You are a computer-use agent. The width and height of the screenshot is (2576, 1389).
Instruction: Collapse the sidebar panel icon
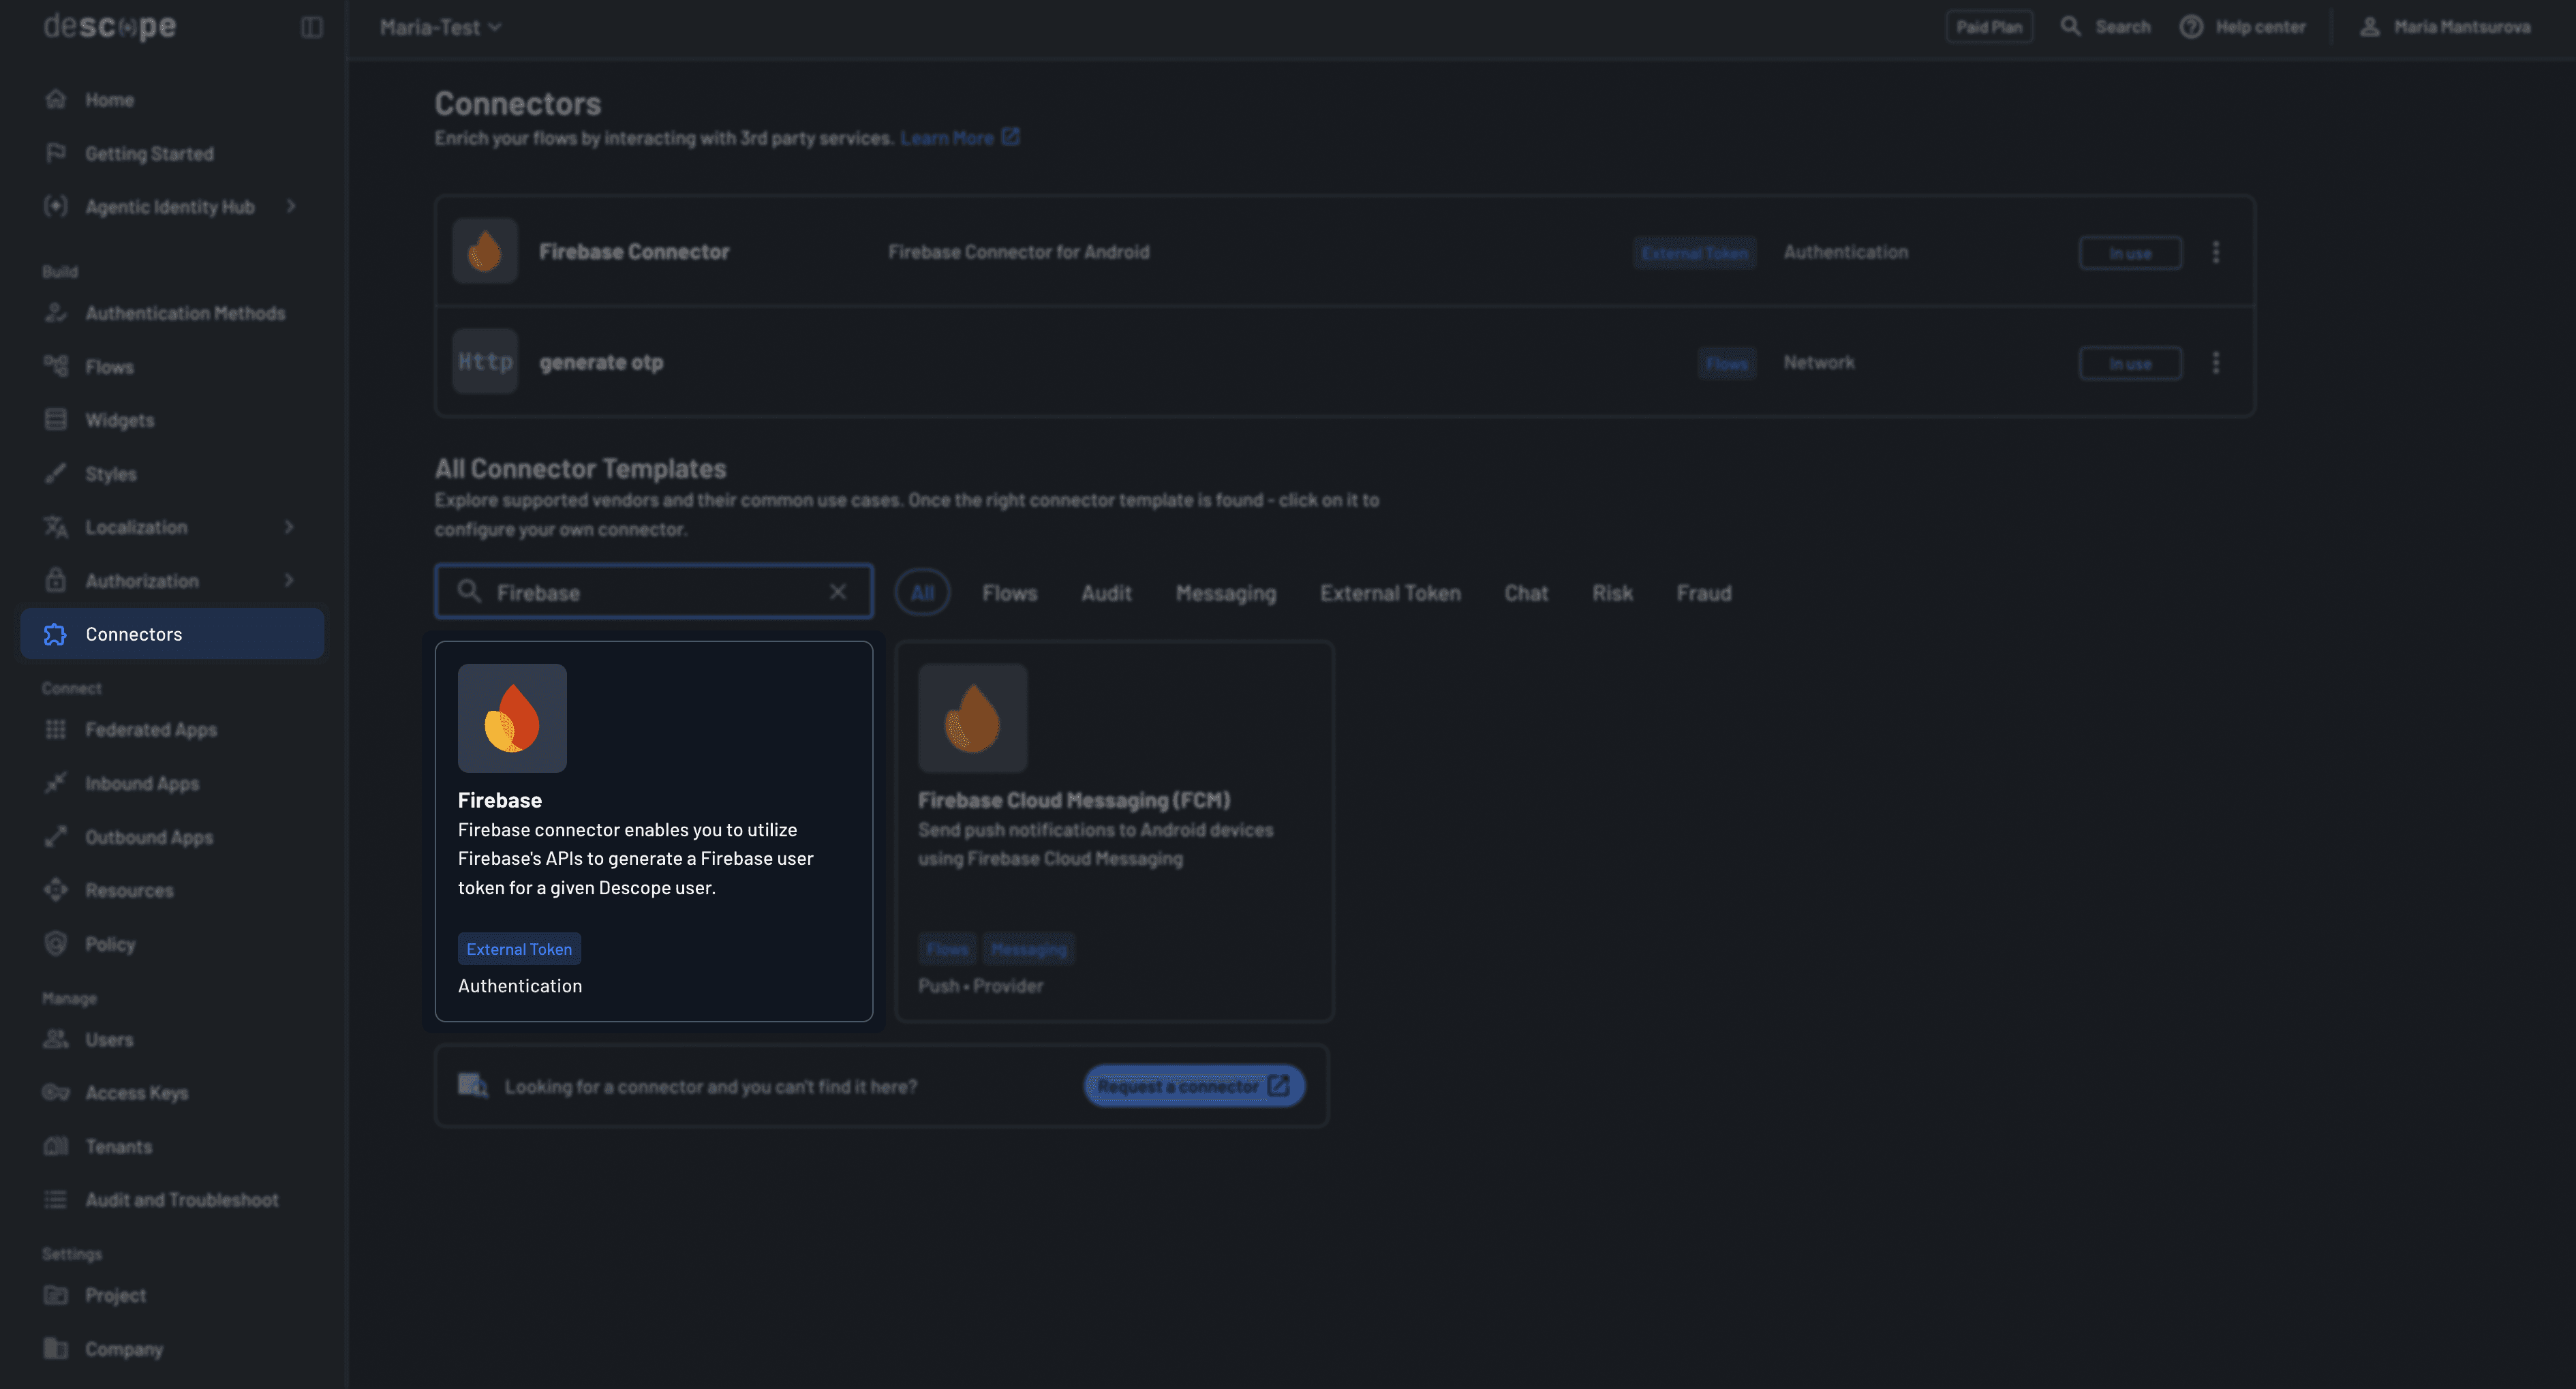click(x=312, y=27)
